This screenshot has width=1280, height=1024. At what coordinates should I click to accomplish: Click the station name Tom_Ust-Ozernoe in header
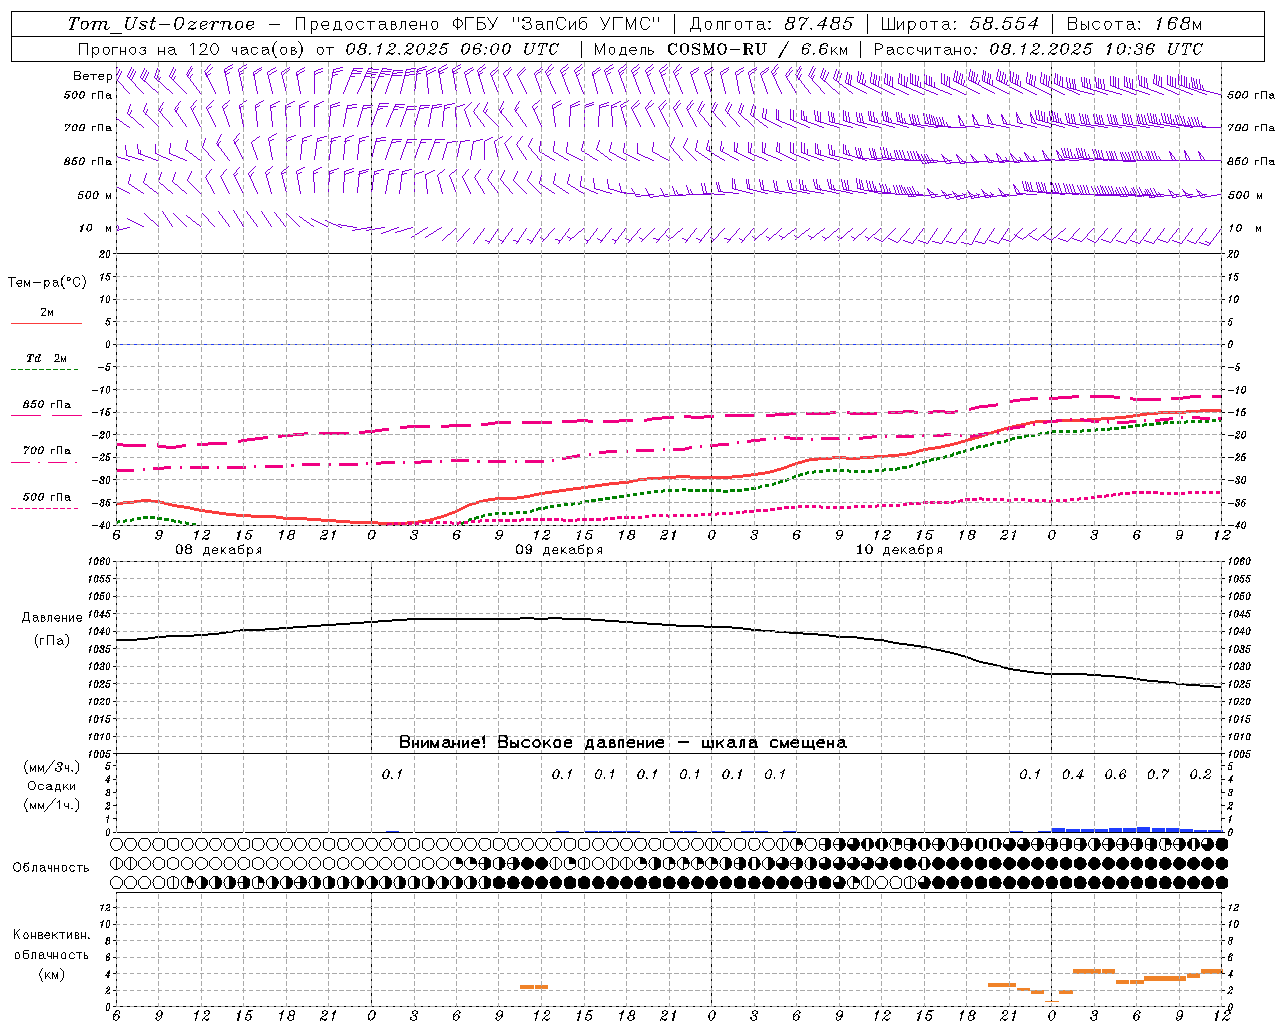point(161,24)
